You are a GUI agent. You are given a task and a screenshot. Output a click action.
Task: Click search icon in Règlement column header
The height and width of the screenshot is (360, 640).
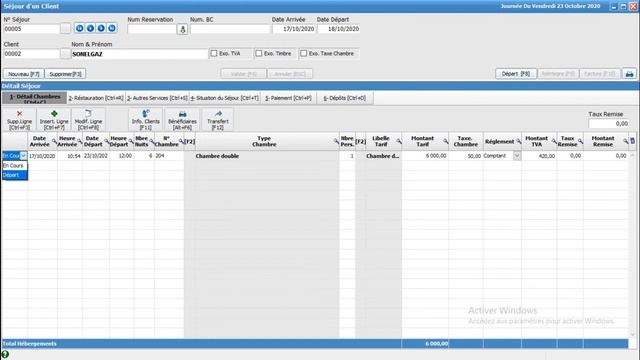click(x=518, y=141)
